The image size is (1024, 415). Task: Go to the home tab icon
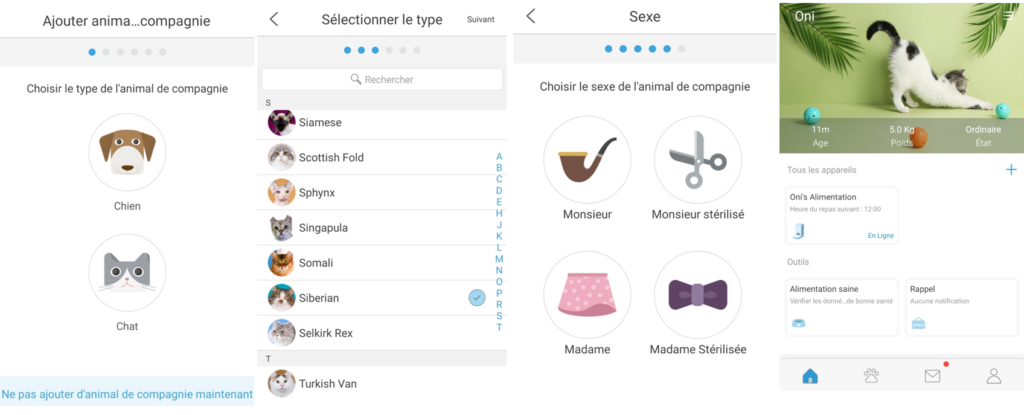810,376
